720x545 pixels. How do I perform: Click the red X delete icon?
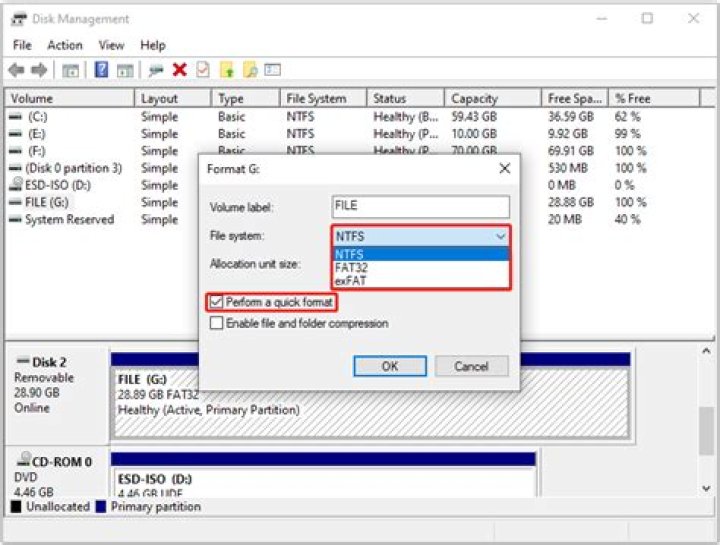coord(180,70)
